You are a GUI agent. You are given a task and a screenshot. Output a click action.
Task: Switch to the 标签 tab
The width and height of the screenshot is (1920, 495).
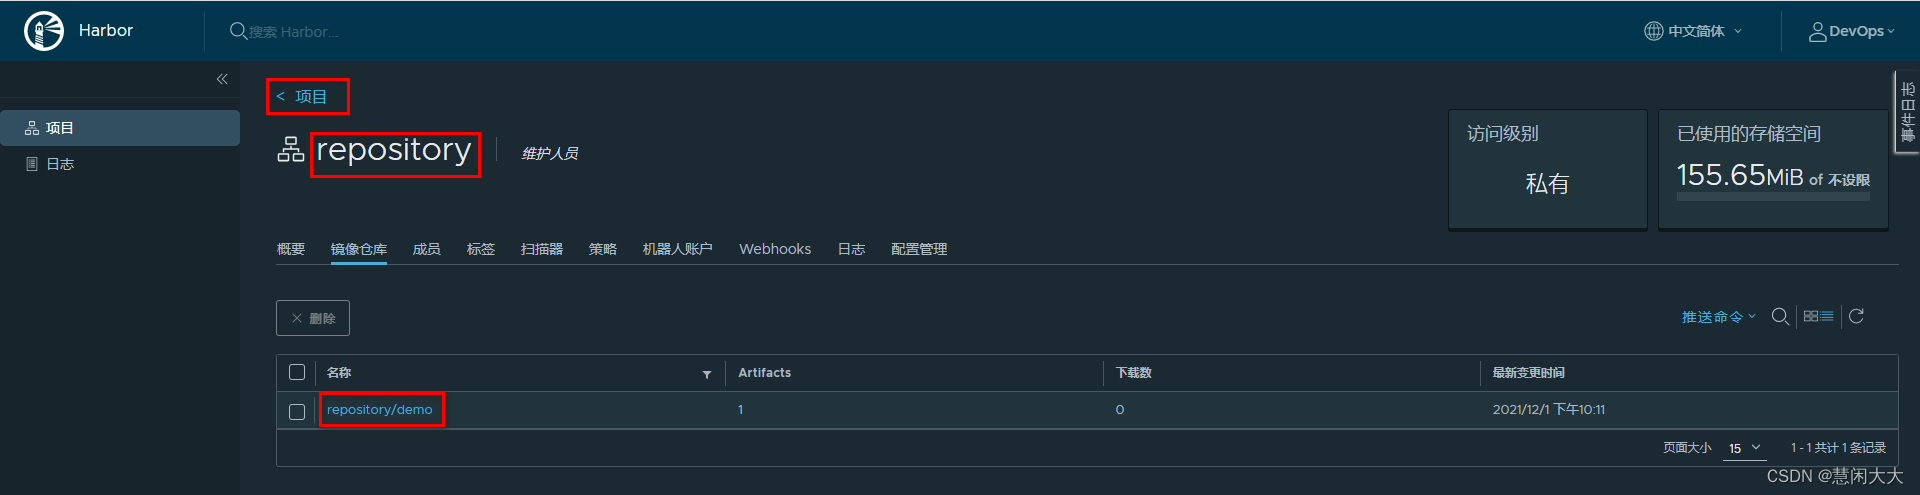pos(481,249)
